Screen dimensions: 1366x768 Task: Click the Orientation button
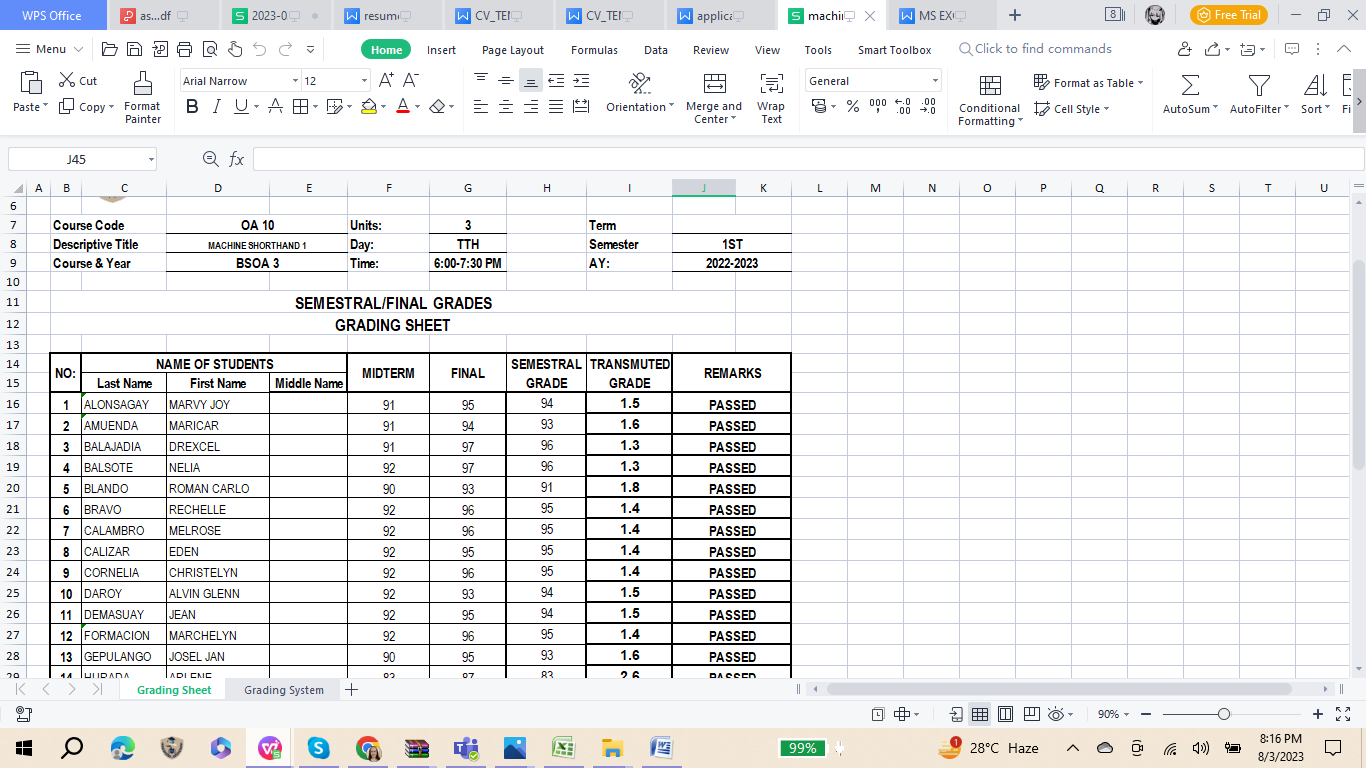pyautogui.click(x=640, y=95)
